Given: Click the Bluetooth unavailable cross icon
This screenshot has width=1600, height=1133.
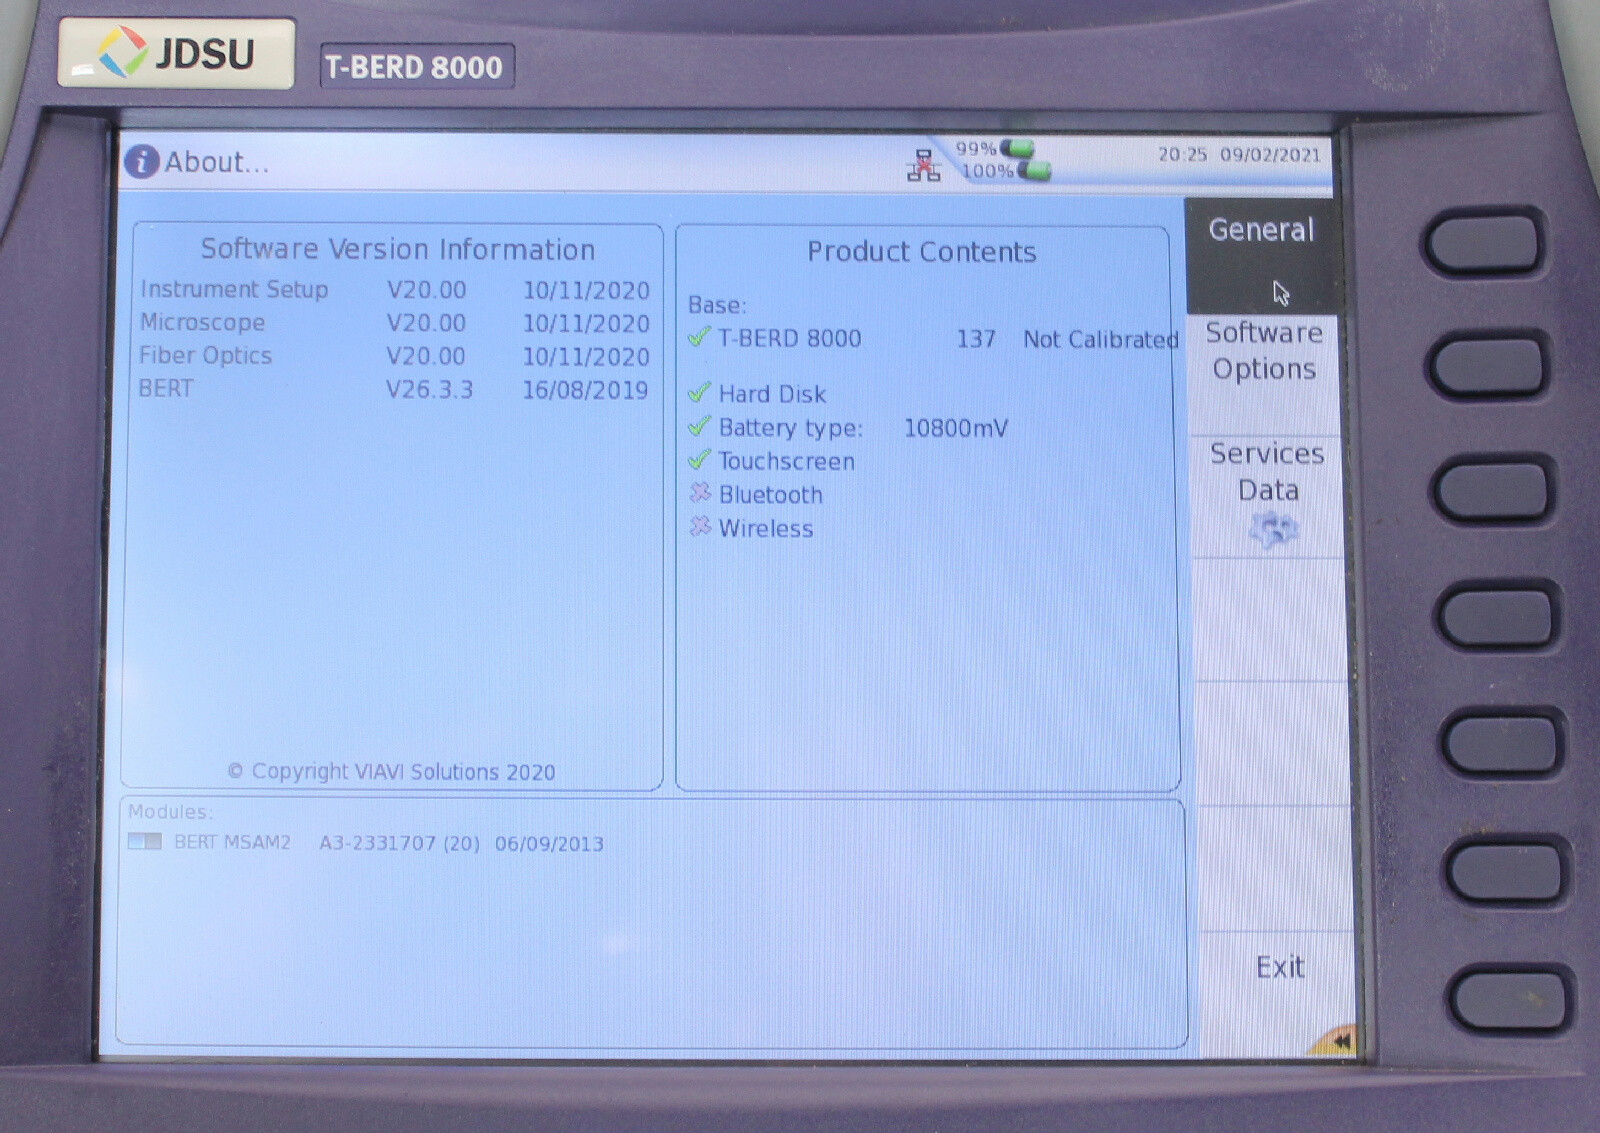Looking at the screenshot, I should [x=700, y=493].
